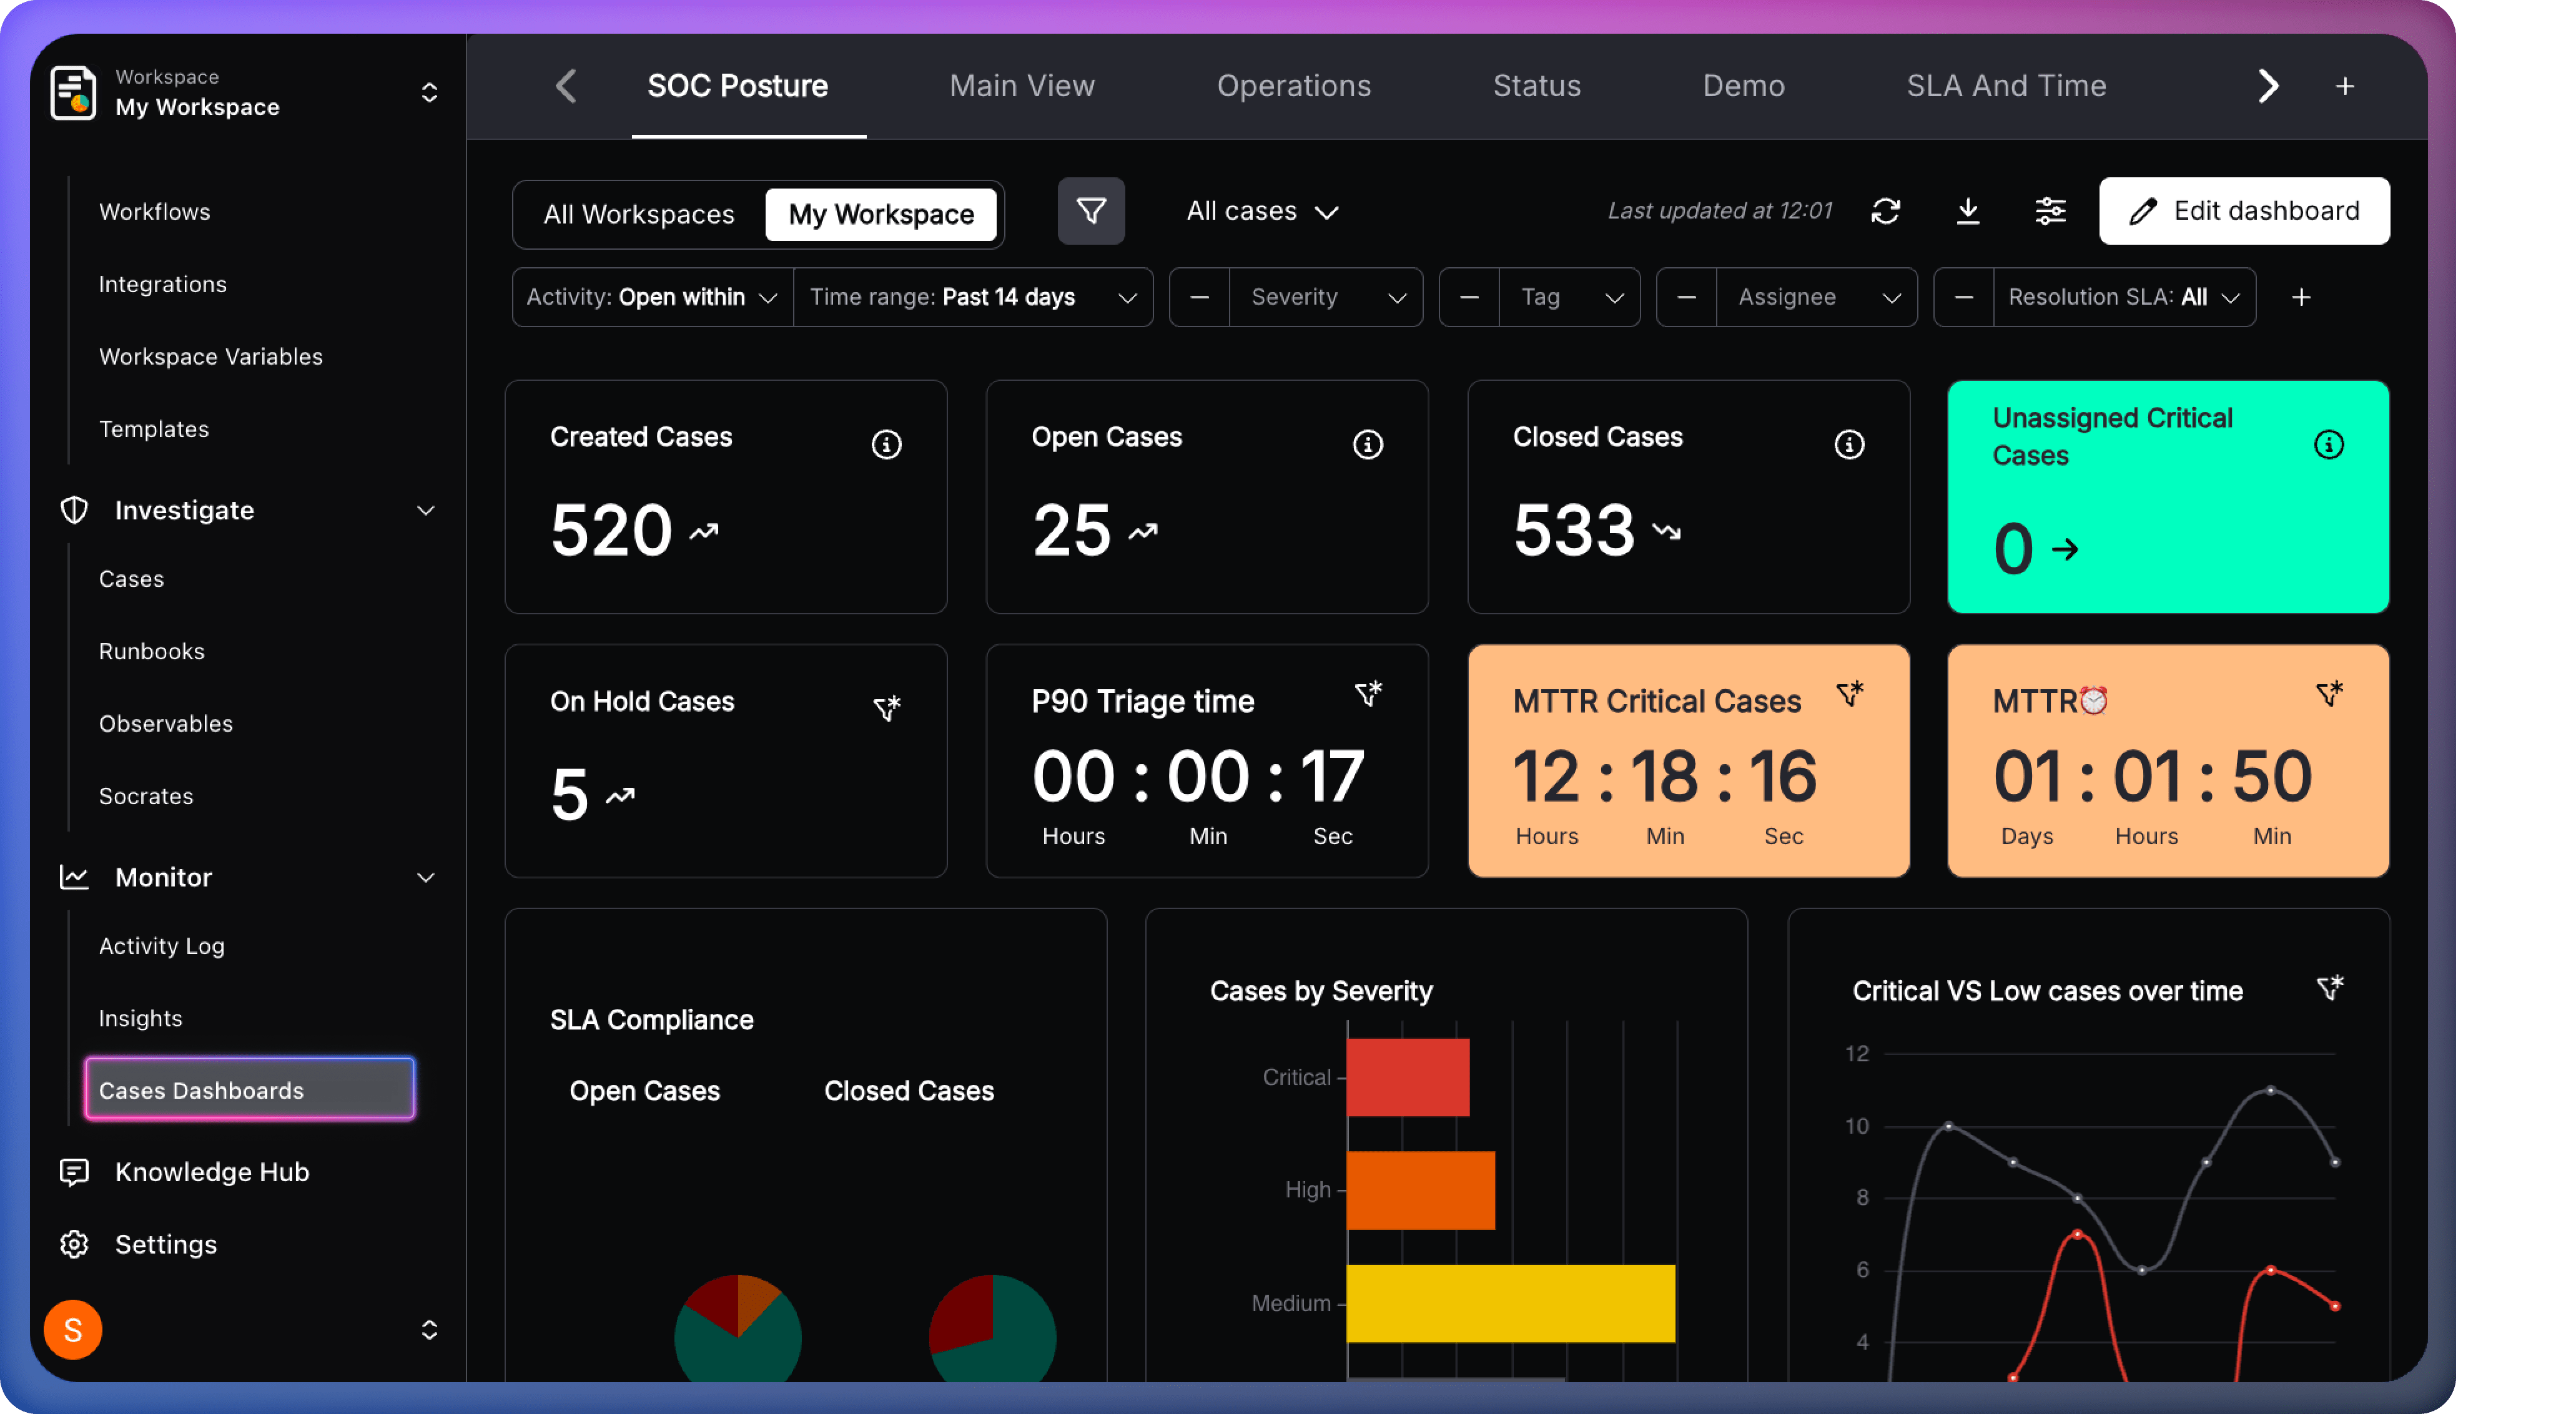This screenshot has width=2576, height=1414.
Task: Open Runbooks in the sidebar
Action: coord(152,651)
